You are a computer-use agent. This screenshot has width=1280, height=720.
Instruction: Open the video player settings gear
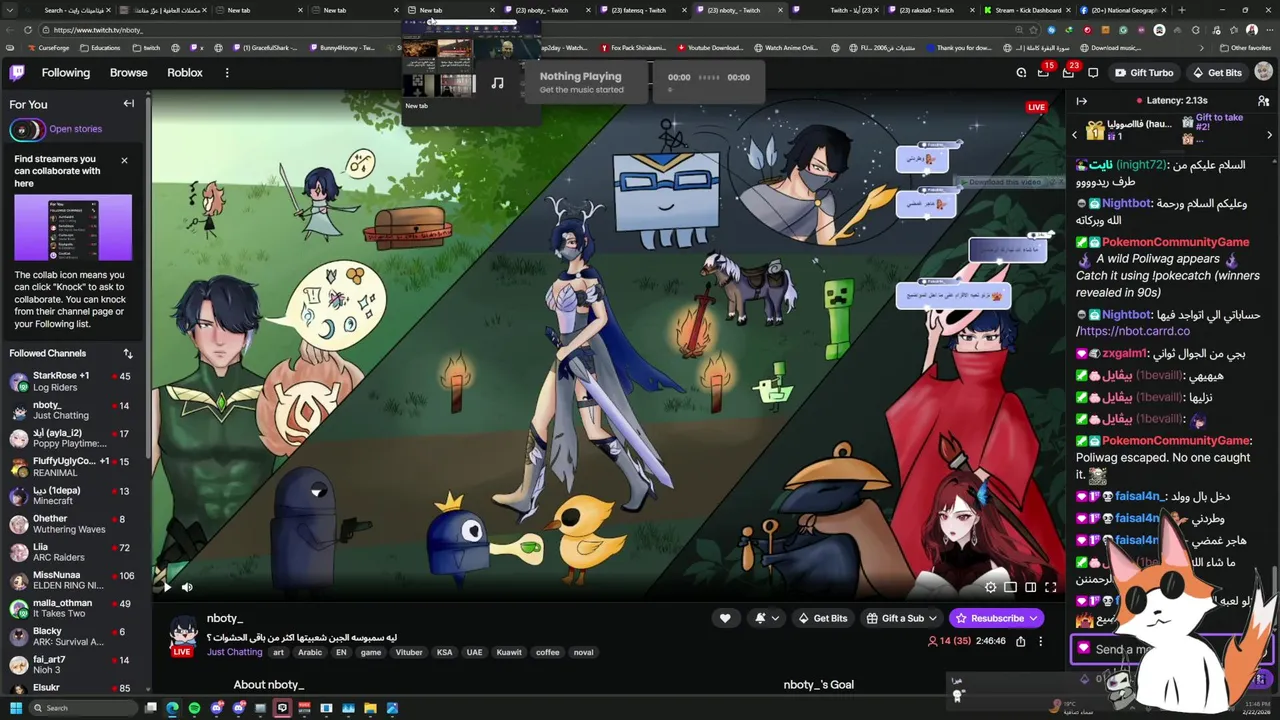tap(990, 587)
